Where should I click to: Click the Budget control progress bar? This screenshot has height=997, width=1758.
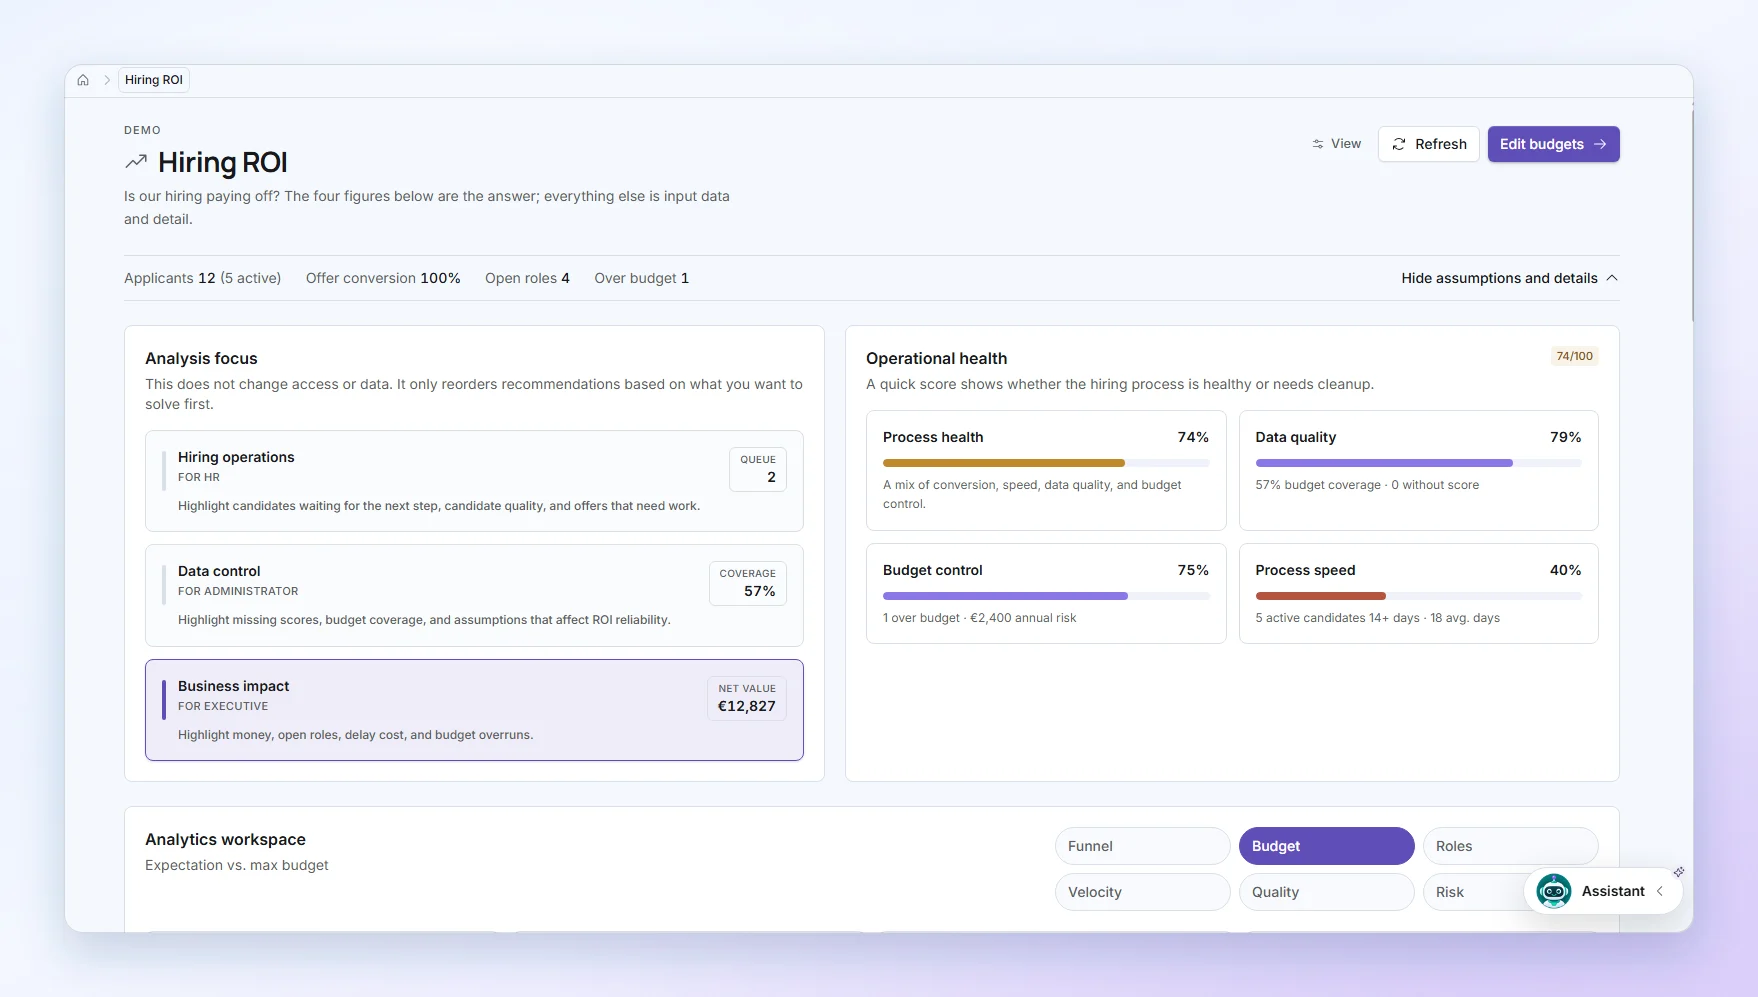click(x=1046, y=596)
